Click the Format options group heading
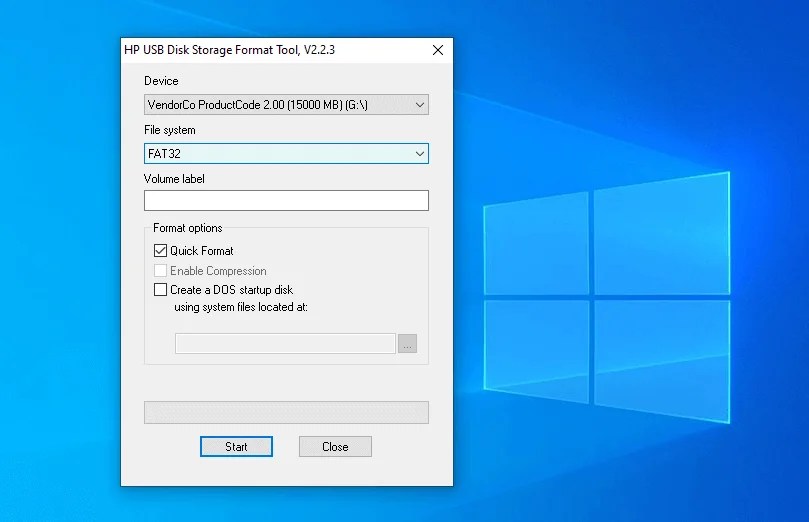 pos(188,228)
